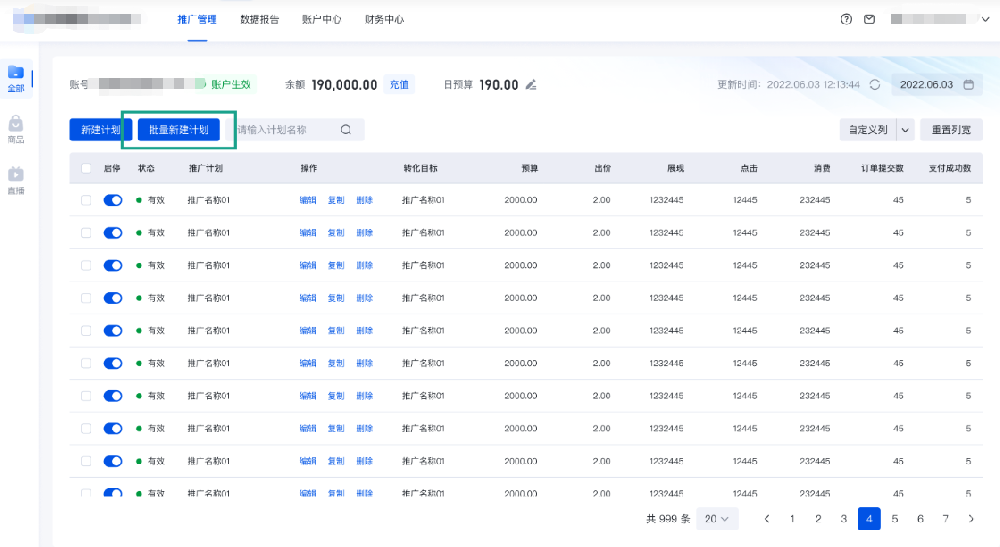Click the help question mark icon

[x=847, y=19]
